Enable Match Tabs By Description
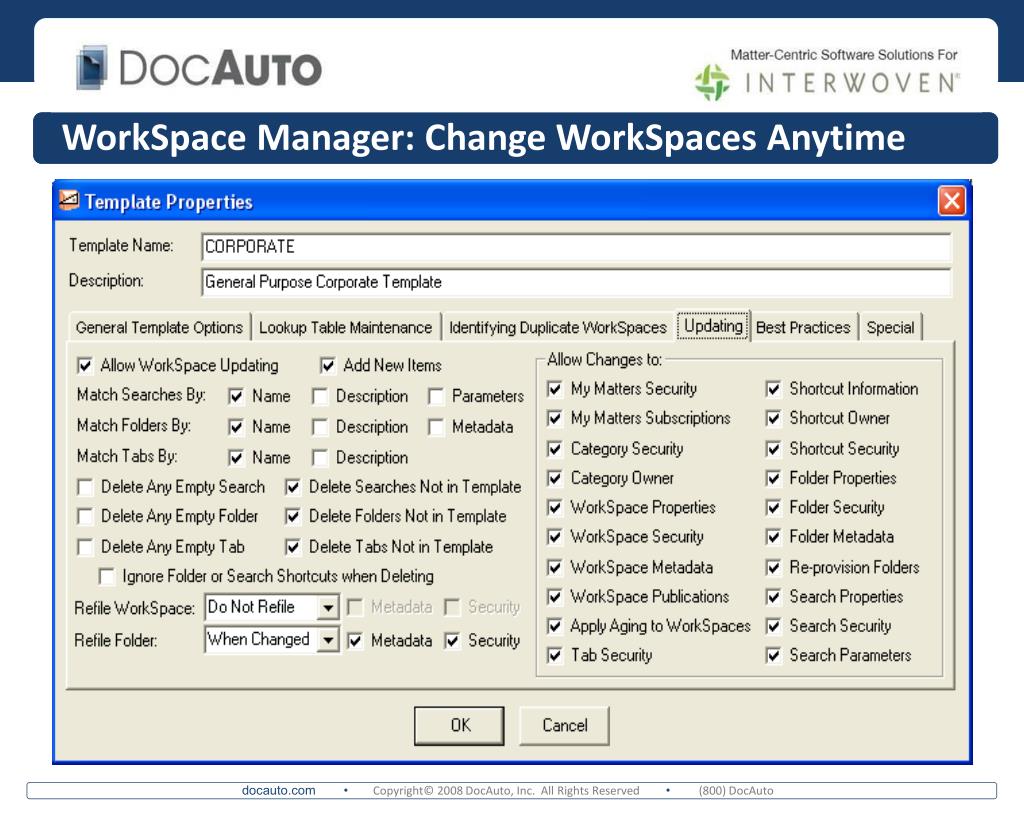This screenshot has width=1024, height=819. click(x=320, y=457)
